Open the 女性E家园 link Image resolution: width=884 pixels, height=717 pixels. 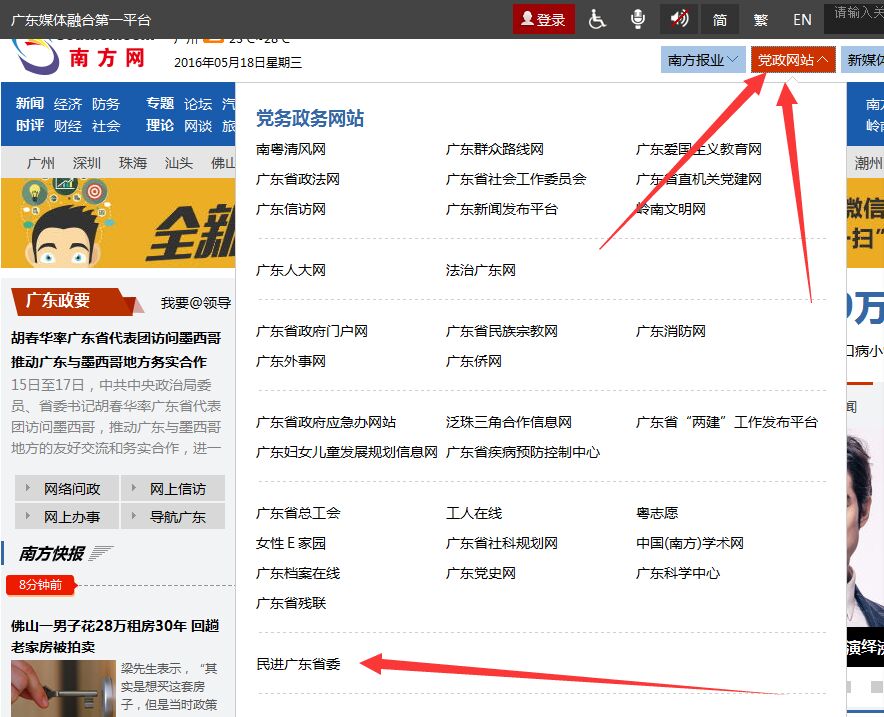(x=291, y=543)
